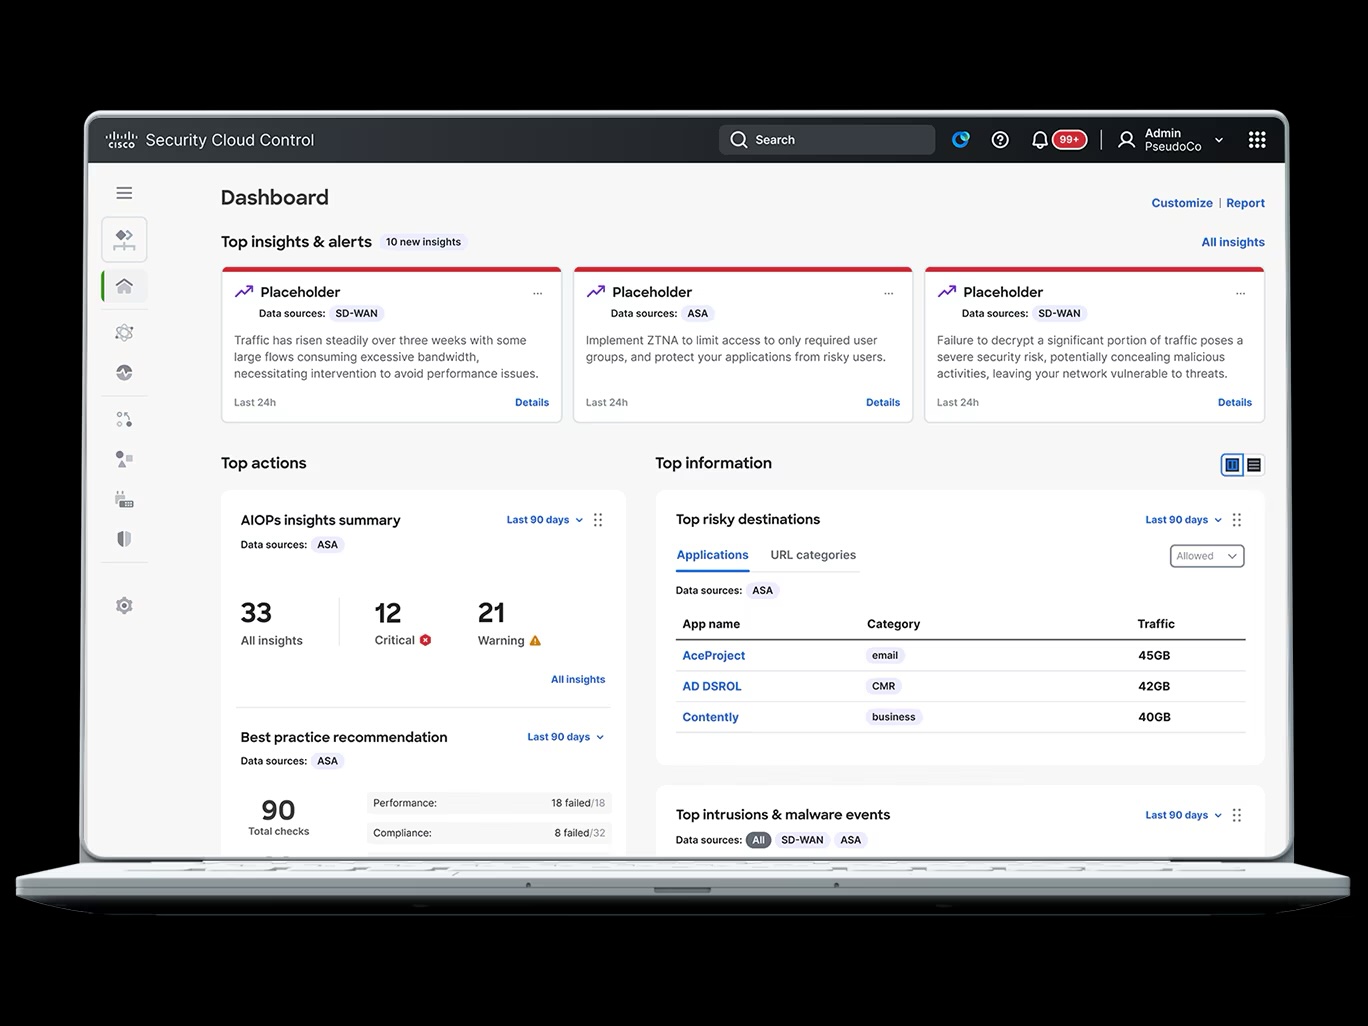Open the app launcher grid icon
Screen dimensions: 1368x1026
coord(1257,140)
